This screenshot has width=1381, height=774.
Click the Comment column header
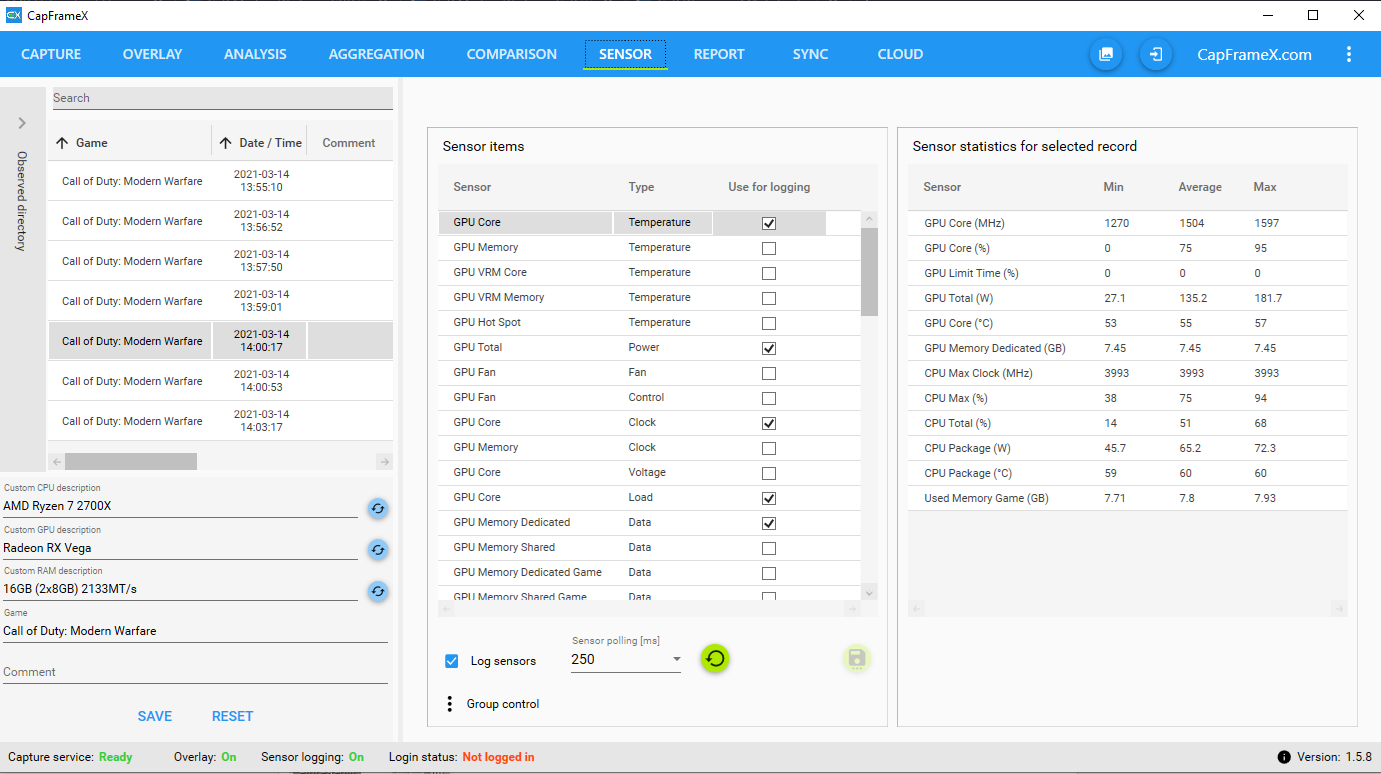pyautogui.click(x=349, y=143)
